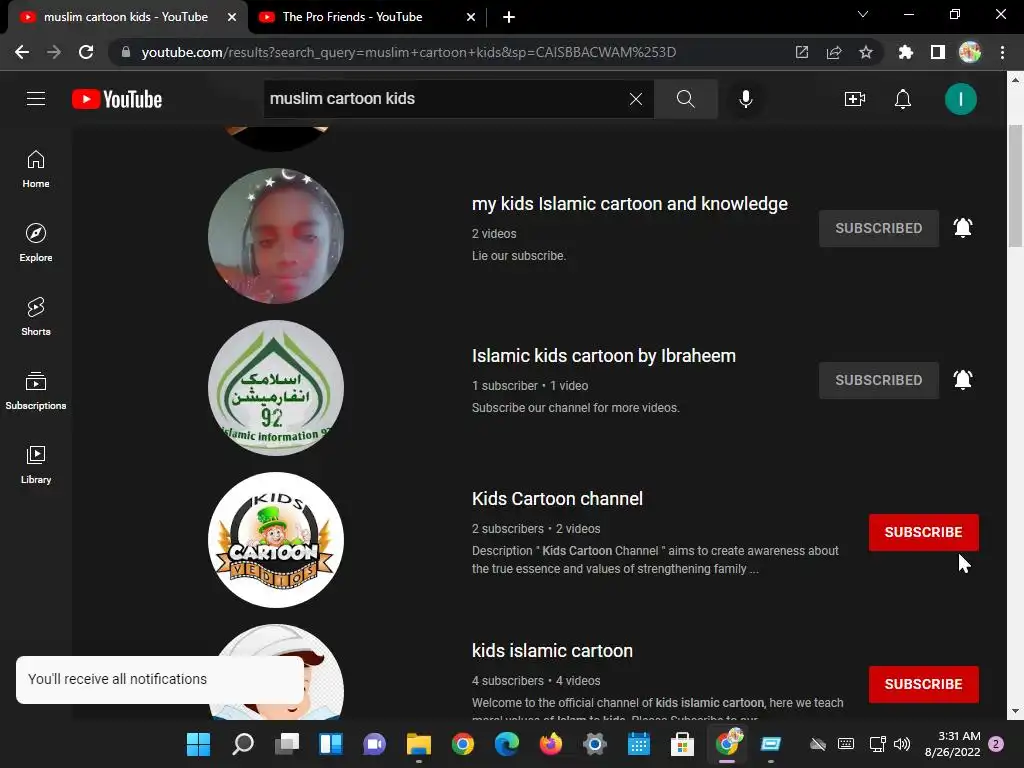Switch to The Pro Friends browser tab
The width and height of the screenshot is (1024, 768).
353,17
